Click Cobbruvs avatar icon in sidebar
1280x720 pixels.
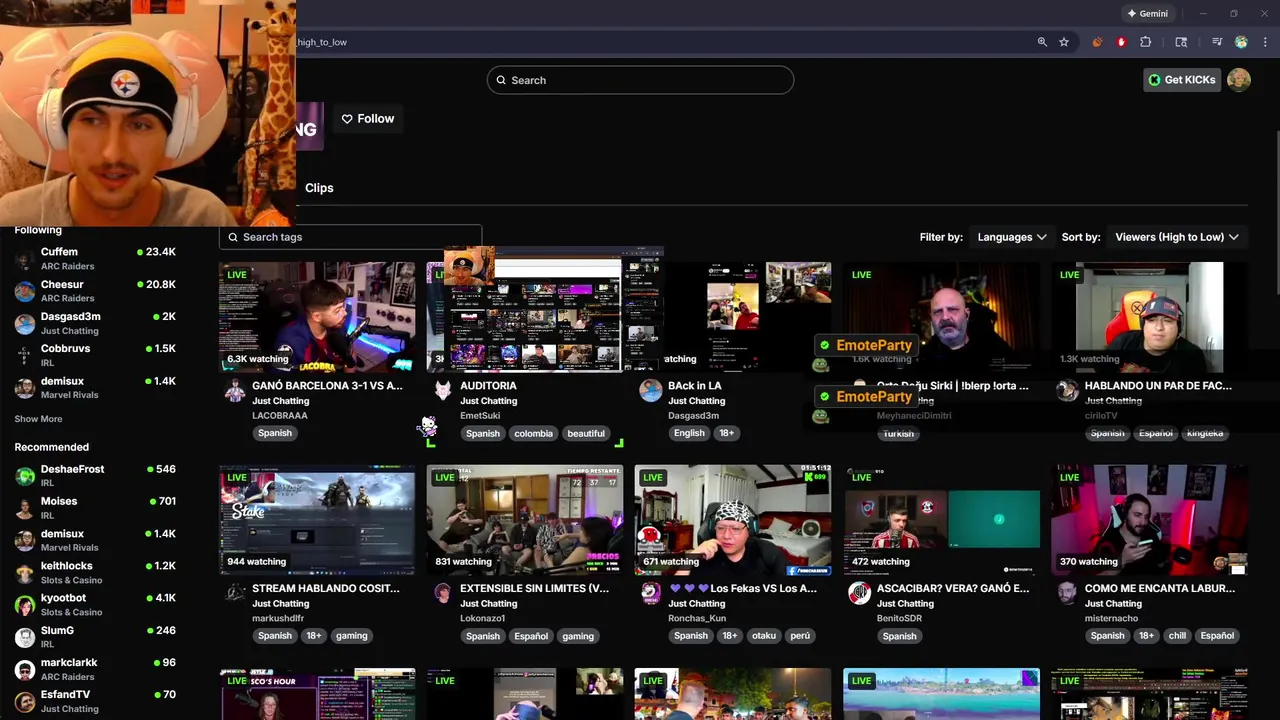pyautogui.click(x=24, y=355)
